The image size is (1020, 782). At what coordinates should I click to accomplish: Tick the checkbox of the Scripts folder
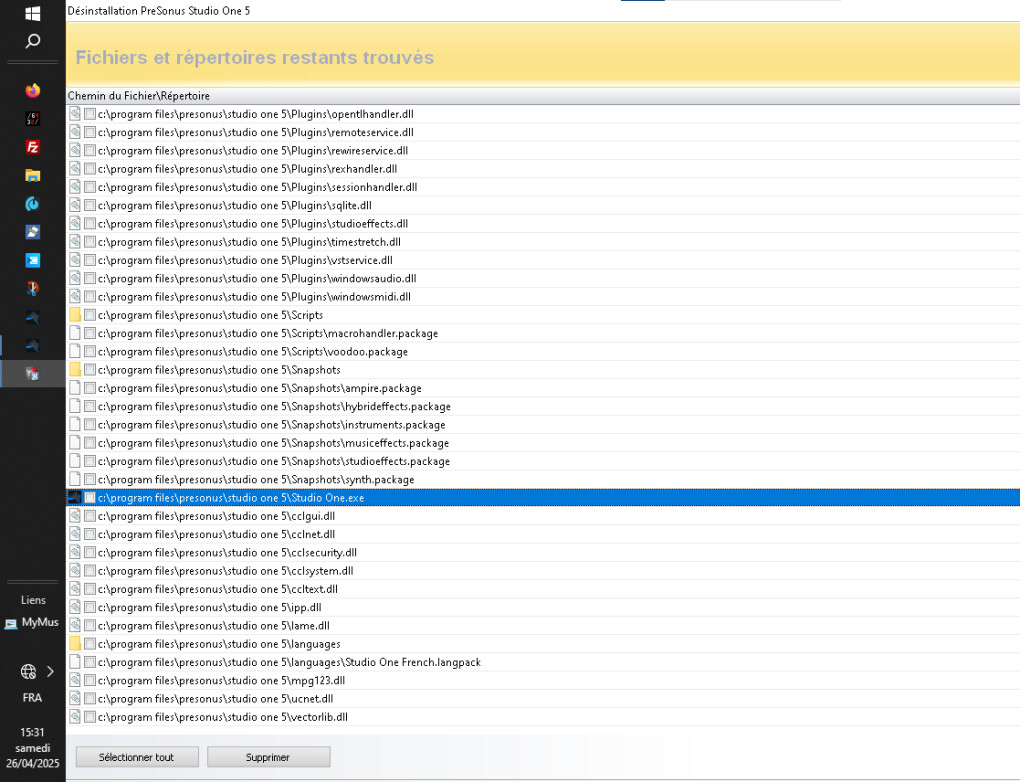tap(90, 315)
